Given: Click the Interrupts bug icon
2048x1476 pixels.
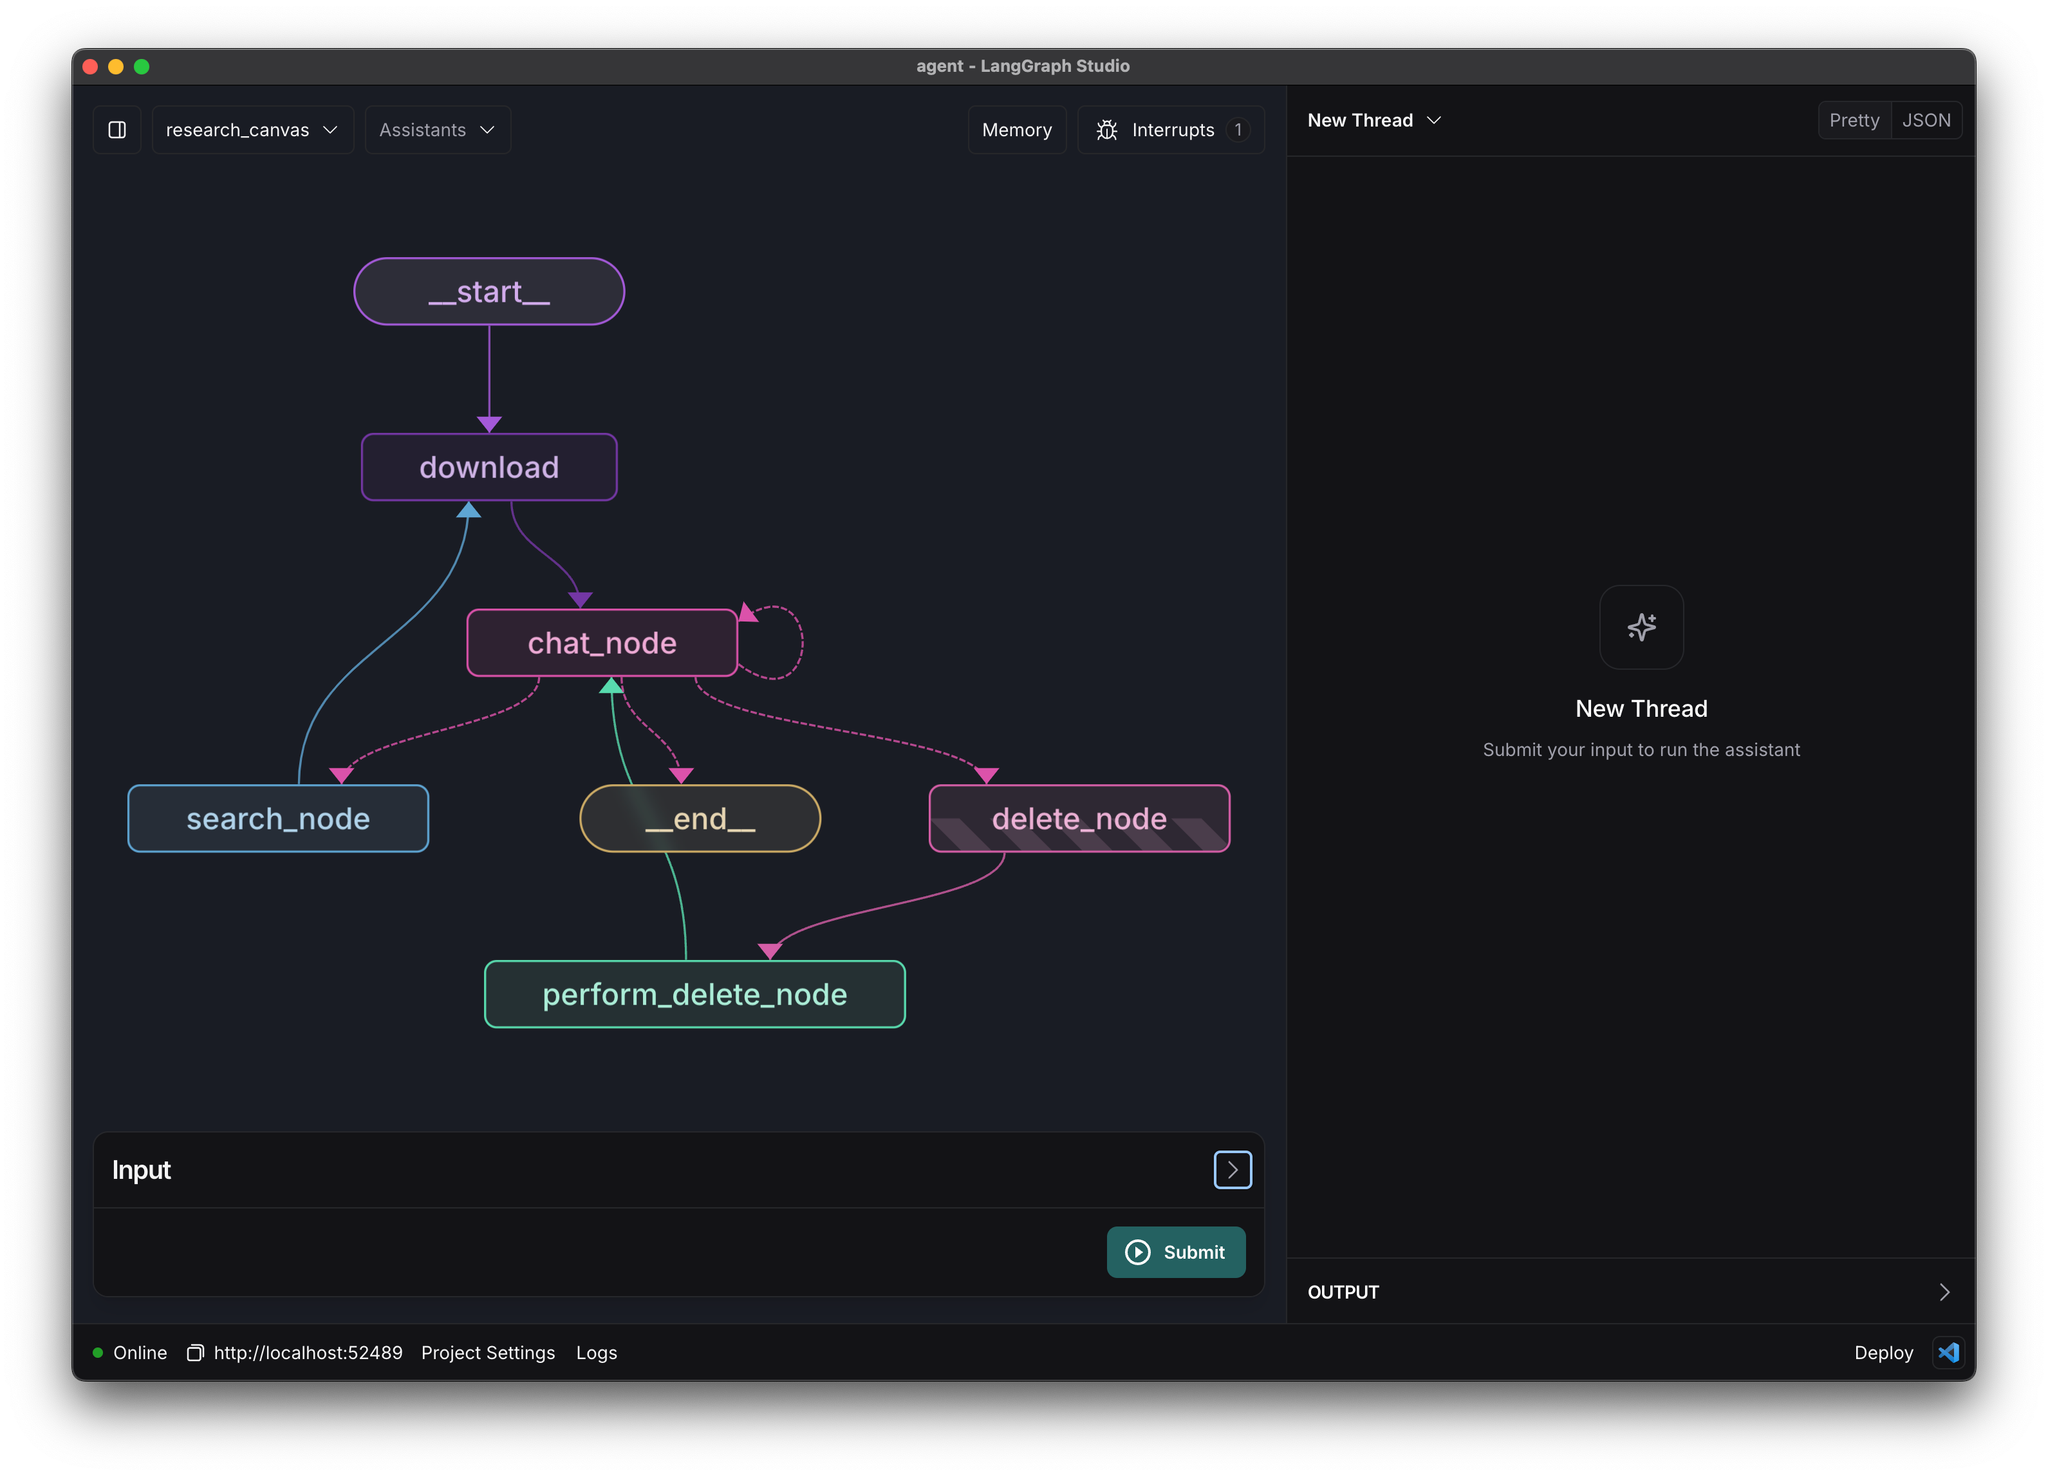Looking at the screenshot, I should 1106,130.
